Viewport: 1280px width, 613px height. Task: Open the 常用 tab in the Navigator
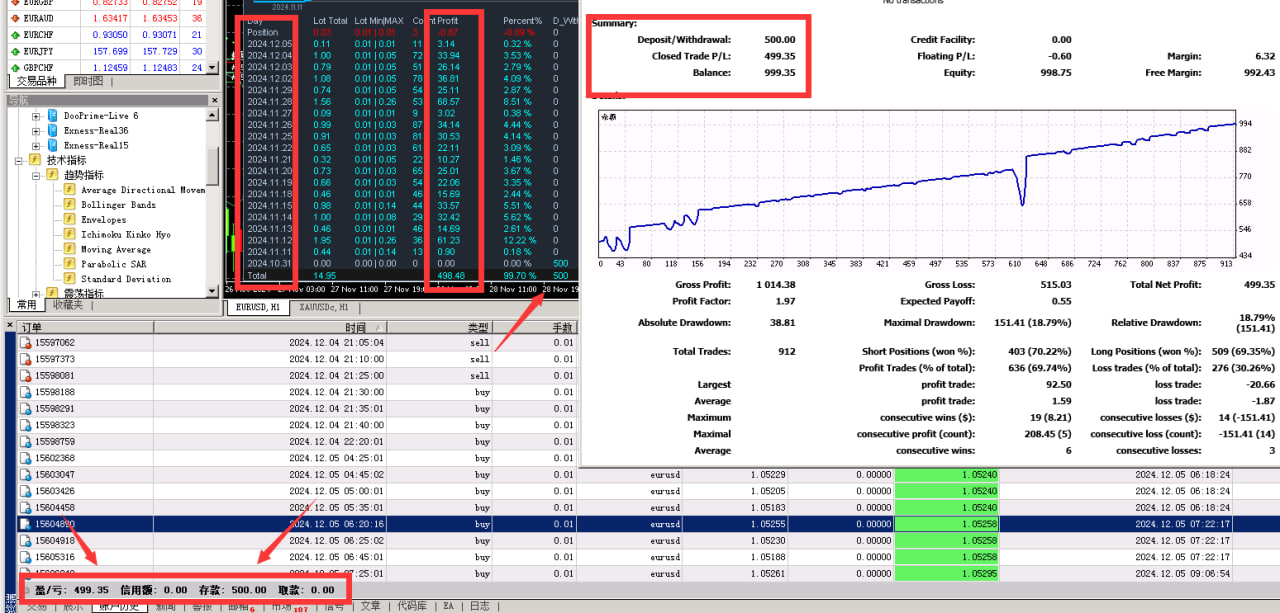[26, 305]
